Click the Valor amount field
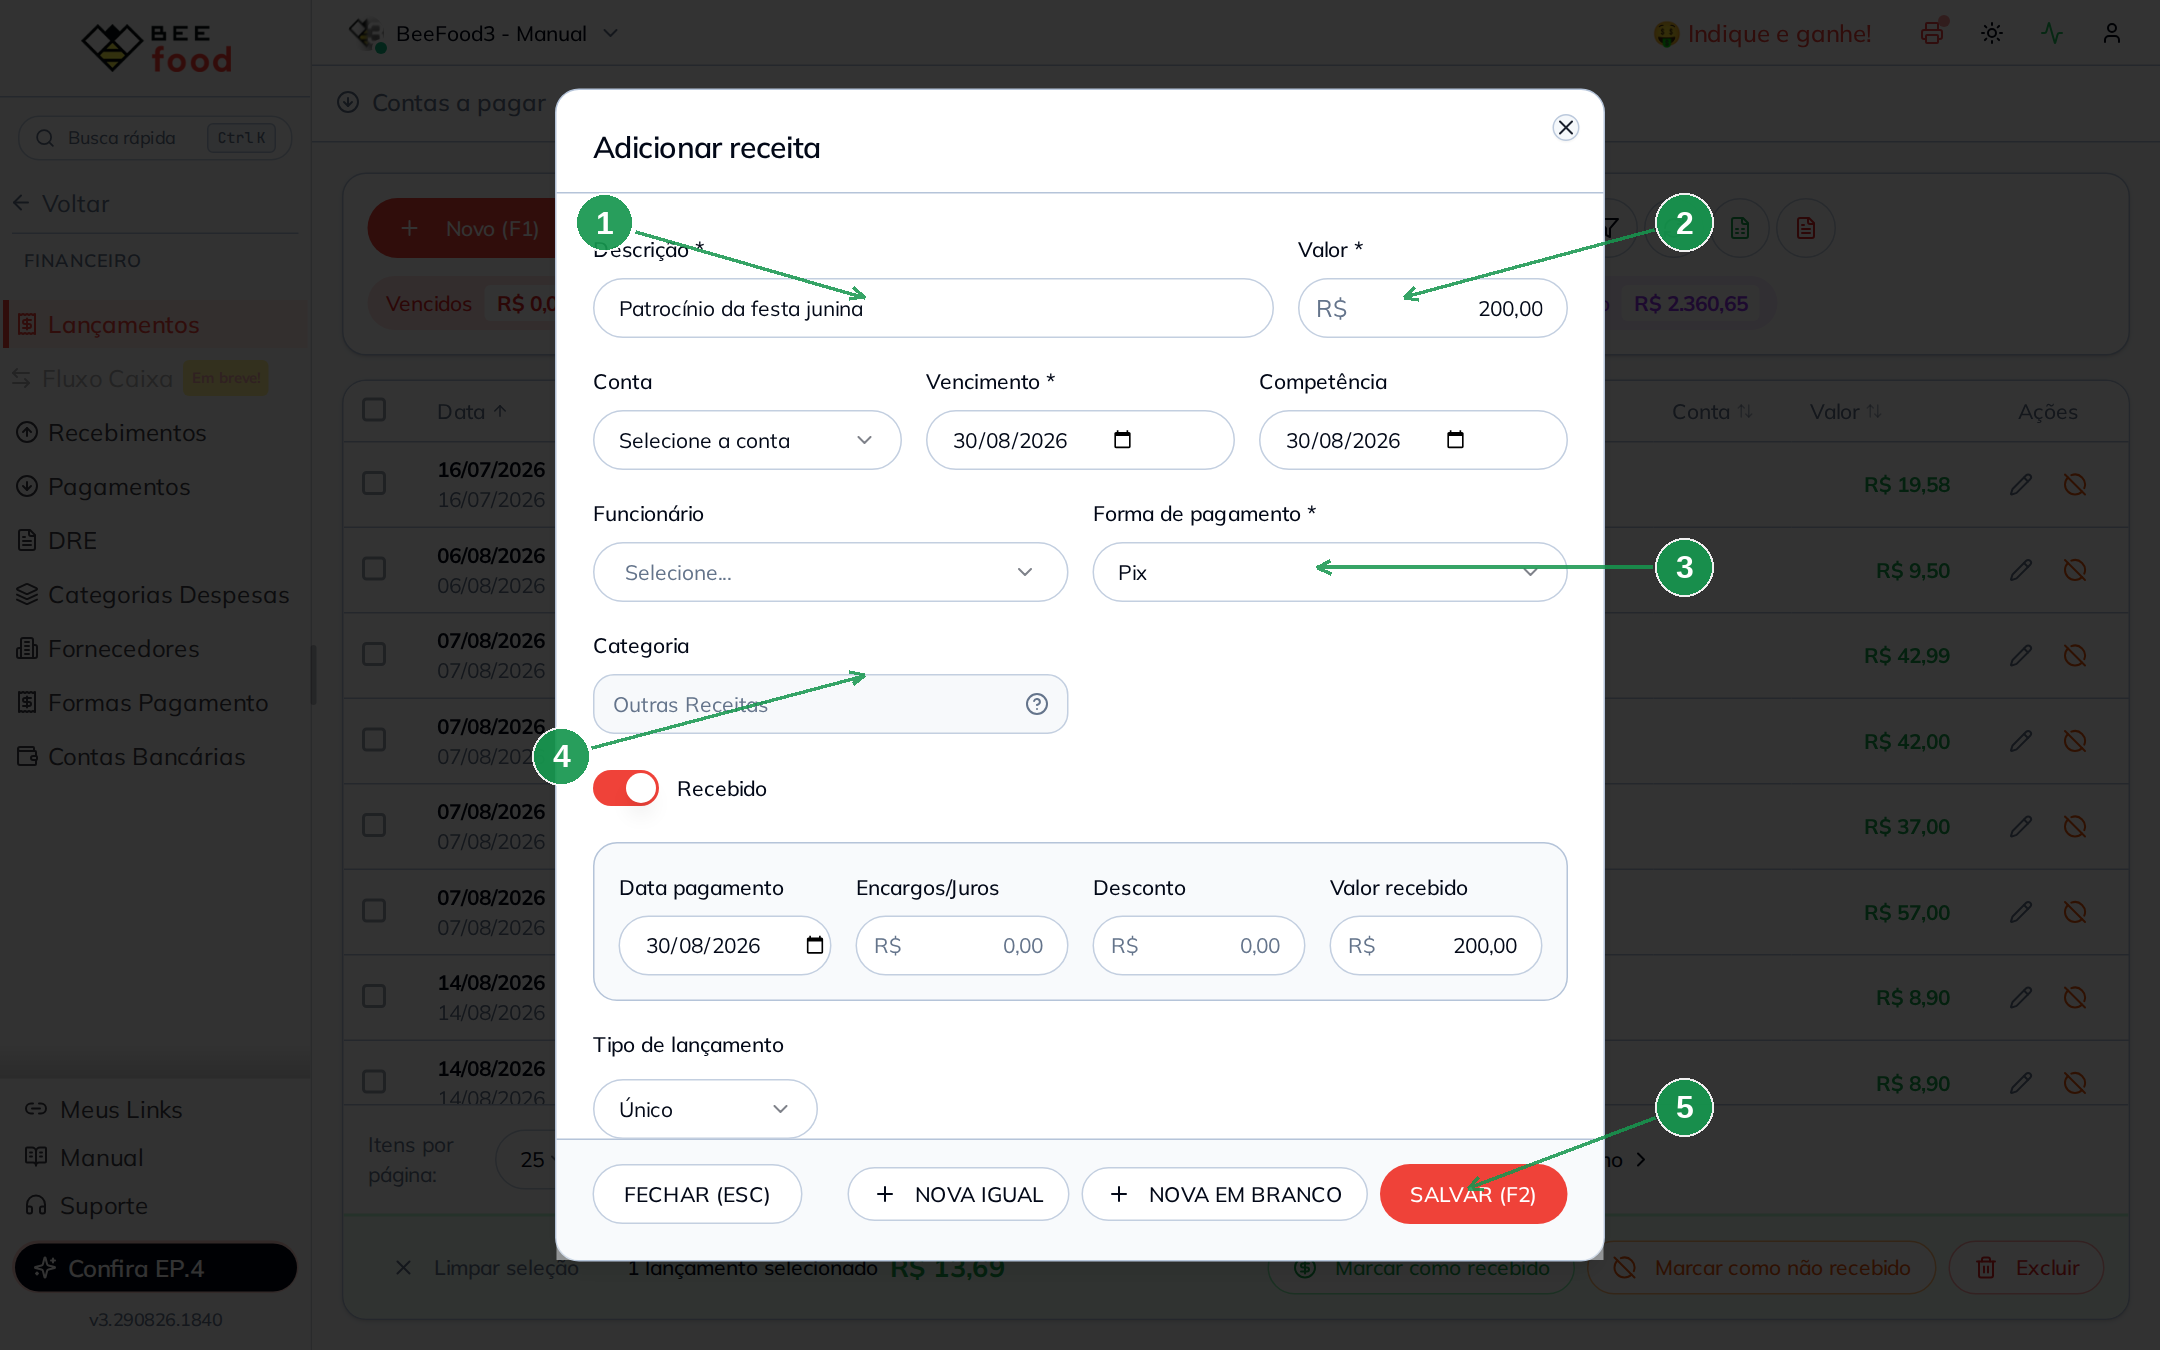This screenshot has width=2160, height=1350. coord(1432,308)
